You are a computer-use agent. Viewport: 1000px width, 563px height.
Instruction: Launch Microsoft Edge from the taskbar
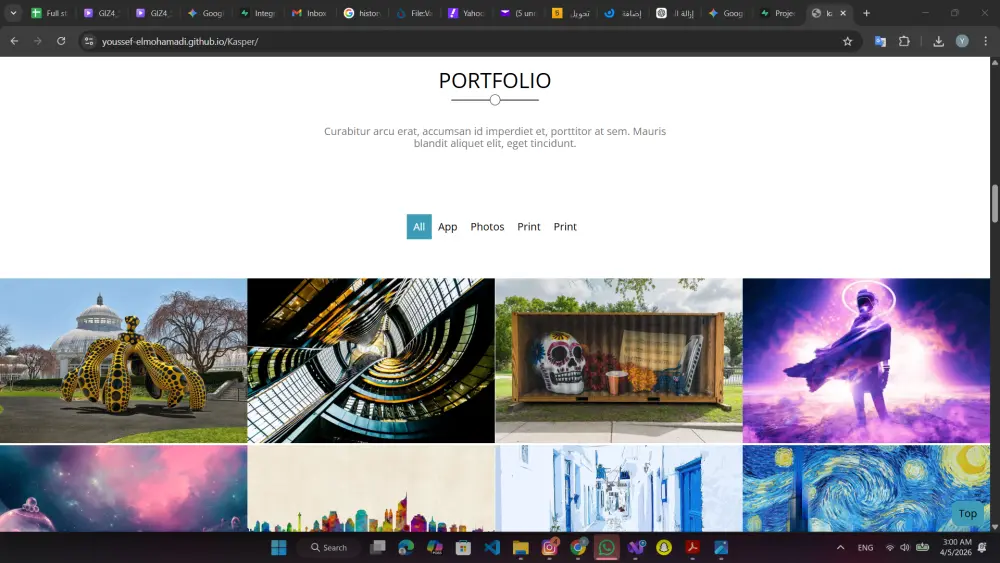point(406,548)
